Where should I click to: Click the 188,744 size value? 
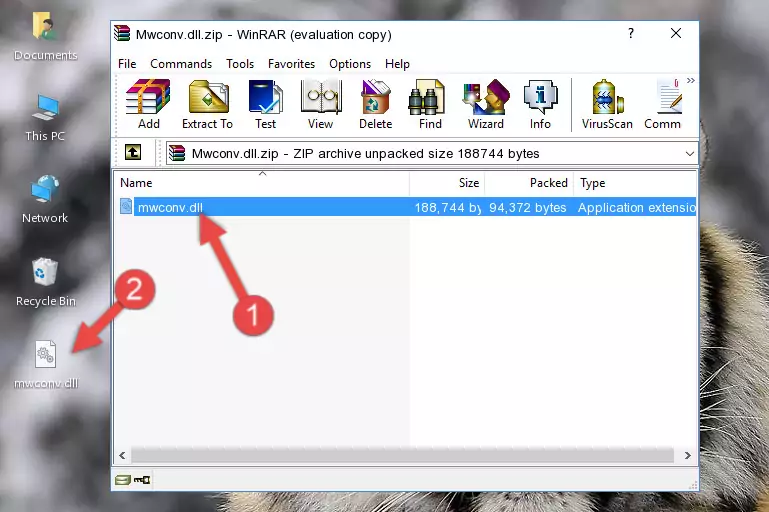pos(448,207)
